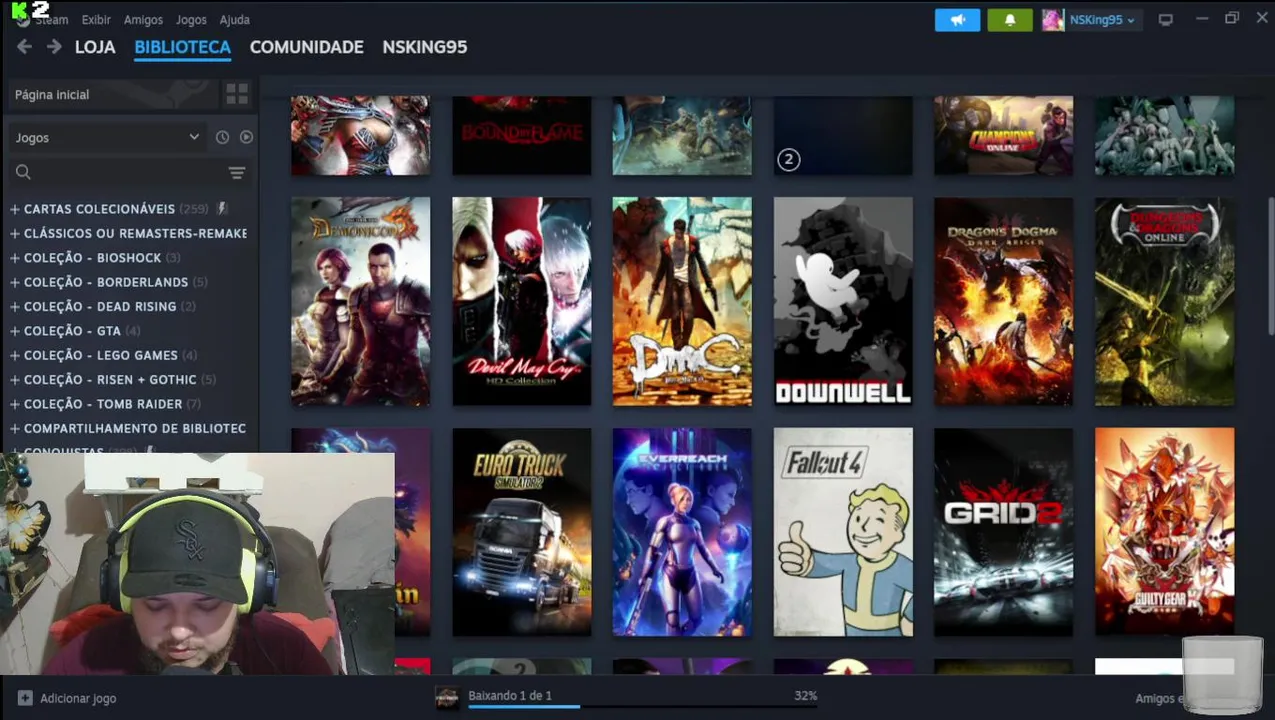The image size is (1275, 720).
Task: Open advanced filter sliders icon
Action: 237,173
